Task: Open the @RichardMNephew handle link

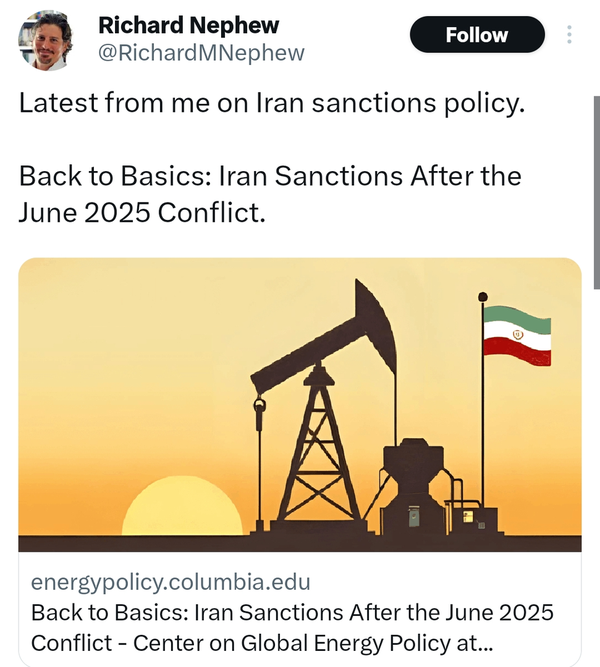Action: [200, 53]
